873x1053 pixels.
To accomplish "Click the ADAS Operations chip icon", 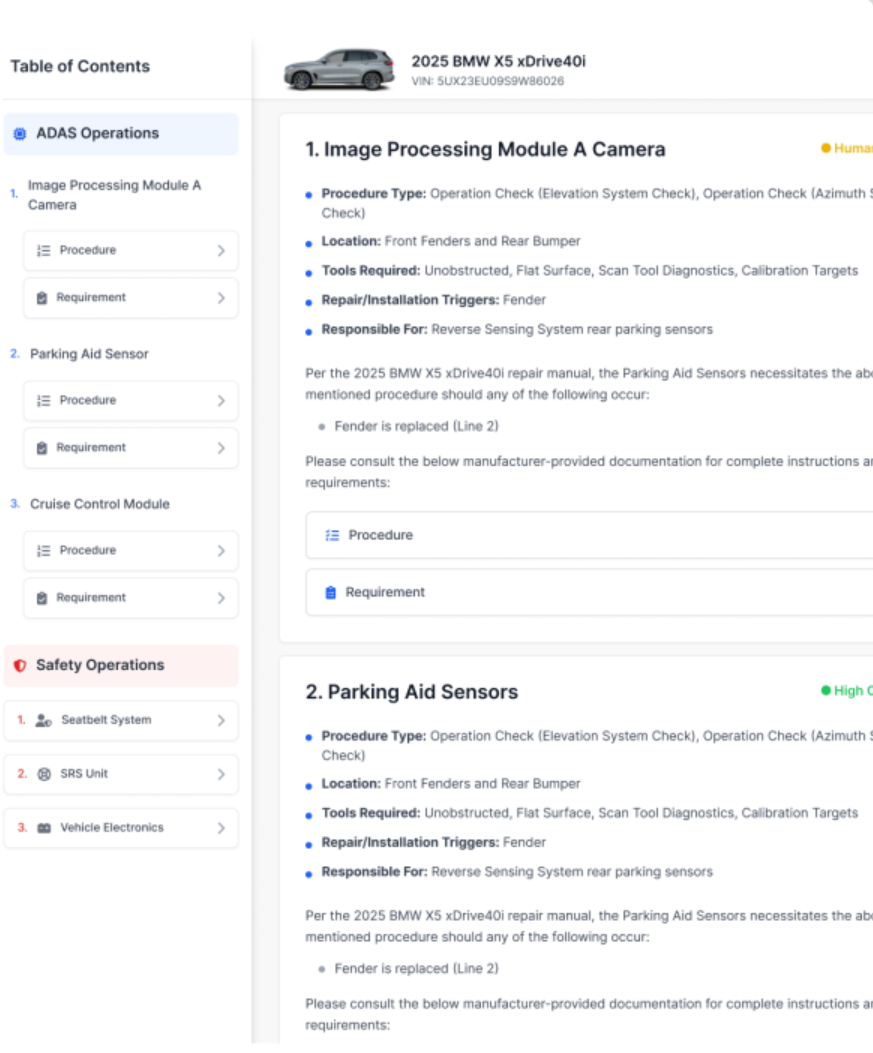I will coord(20,134).
